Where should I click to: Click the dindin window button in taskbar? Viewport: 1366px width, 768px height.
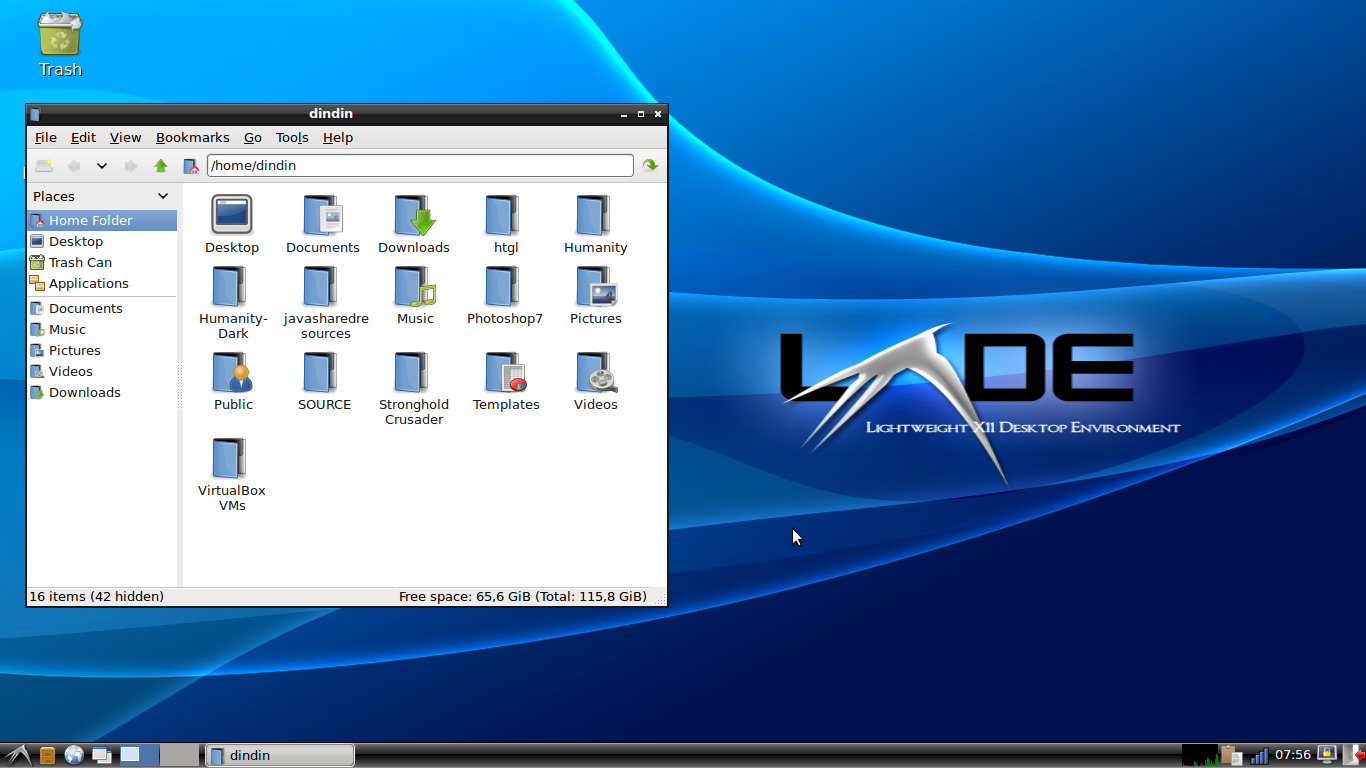279,755
